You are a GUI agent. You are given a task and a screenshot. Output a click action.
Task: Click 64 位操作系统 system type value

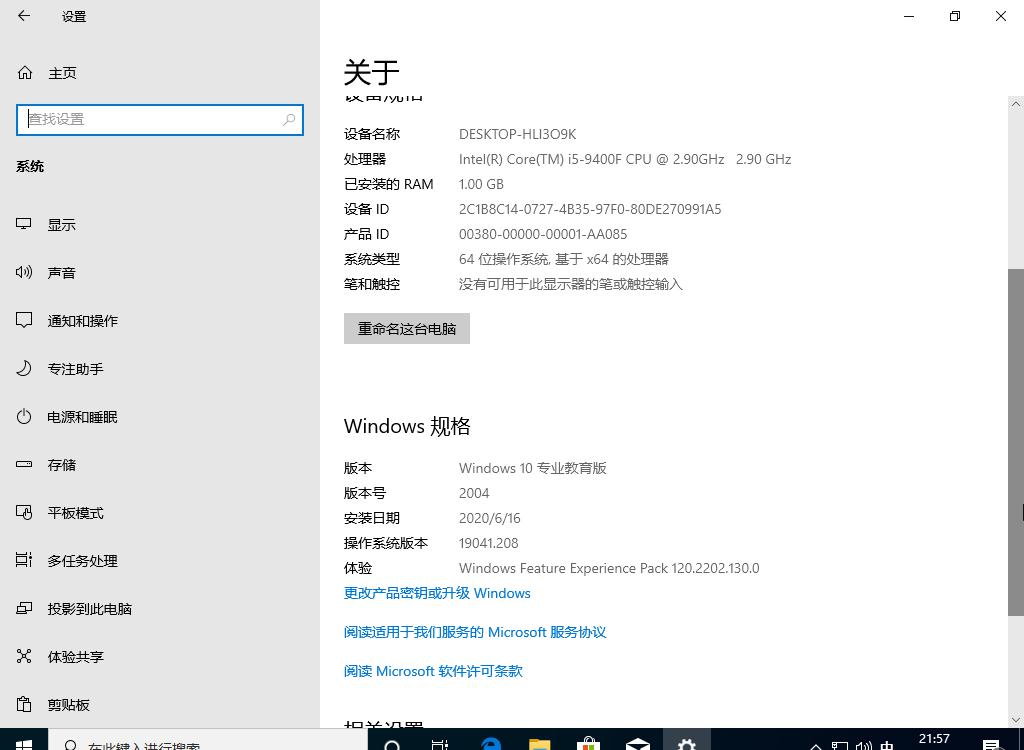point(564,259)
